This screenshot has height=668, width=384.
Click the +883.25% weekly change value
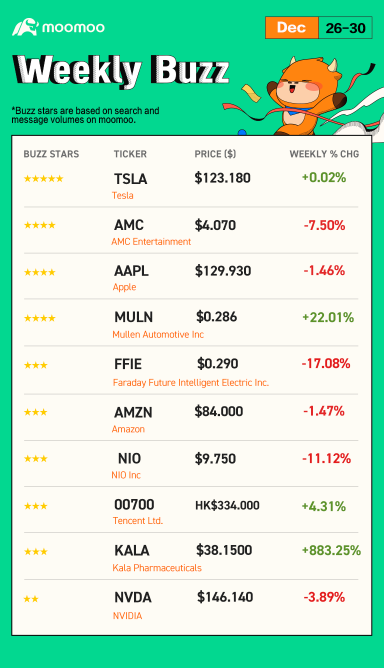click(331, 550)
